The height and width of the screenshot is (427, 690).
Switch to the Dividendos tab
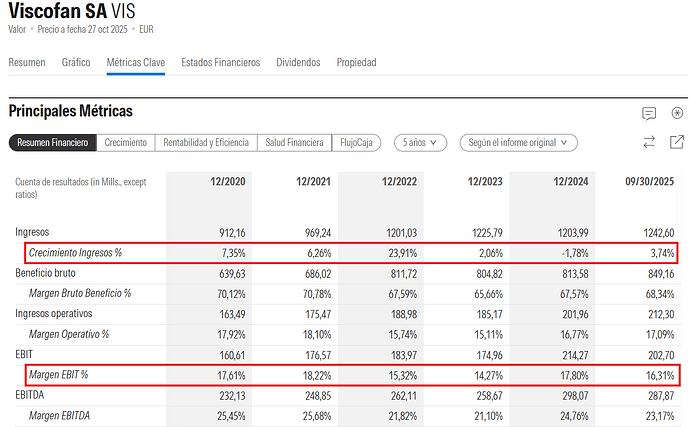point(298,62)
